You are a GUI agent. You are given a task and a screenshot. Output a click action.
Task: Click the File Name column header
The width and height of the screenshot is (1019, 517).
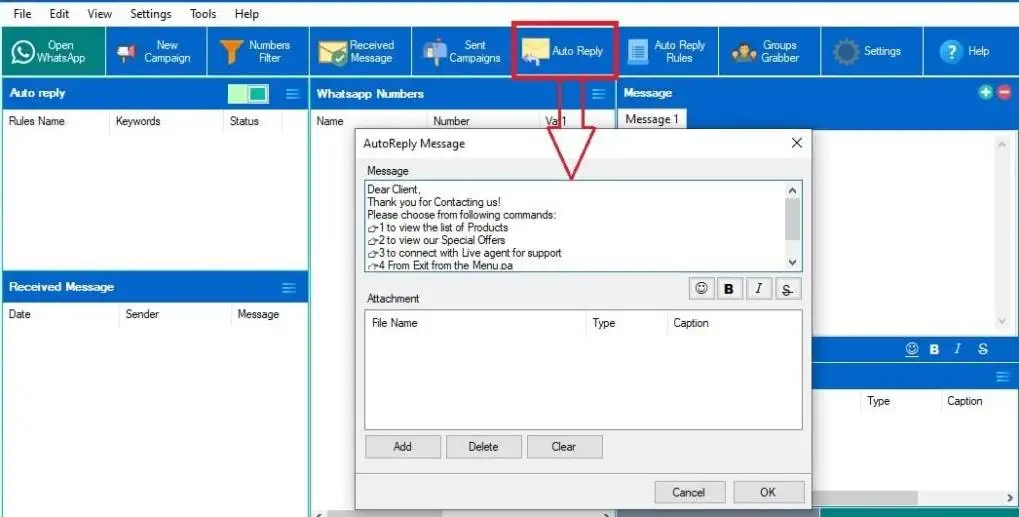394,323
